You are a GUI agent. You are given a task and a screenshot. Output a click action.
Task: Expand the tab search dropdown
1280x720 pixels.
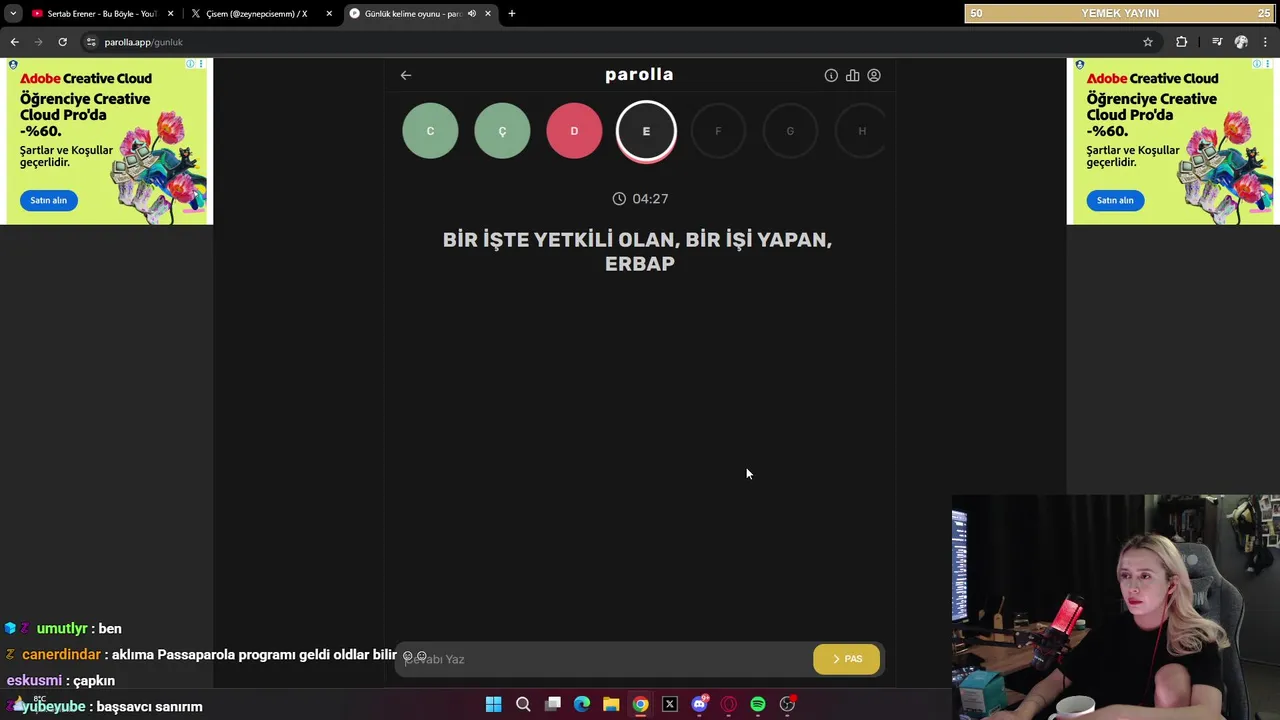(x=12, y=14)
